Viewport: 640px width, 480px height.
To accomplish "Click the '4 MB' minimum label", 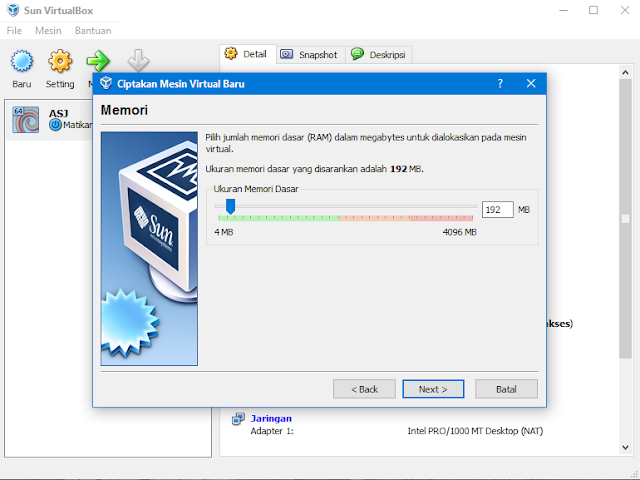I will [x=224, y=232].
